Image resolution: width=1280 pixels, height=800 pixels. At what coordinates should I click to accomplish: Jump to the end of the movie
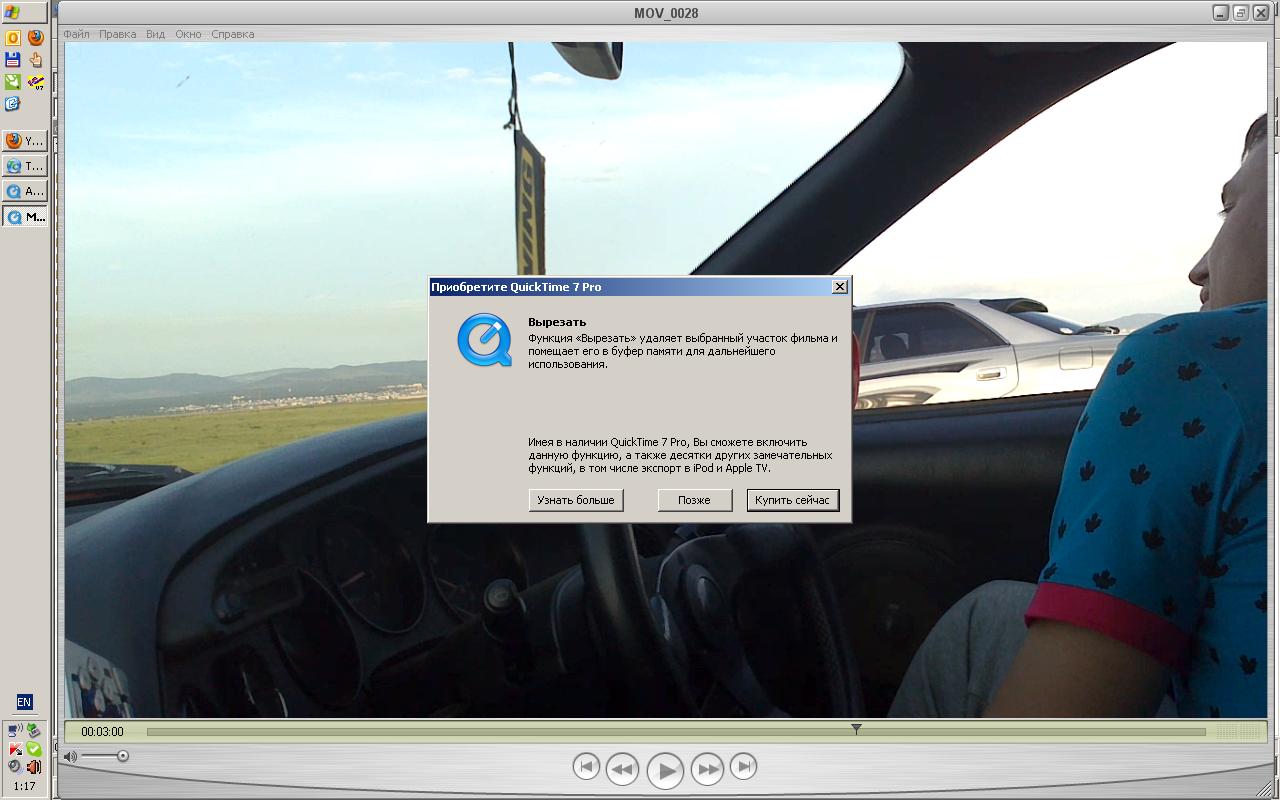tap(743, 767)
